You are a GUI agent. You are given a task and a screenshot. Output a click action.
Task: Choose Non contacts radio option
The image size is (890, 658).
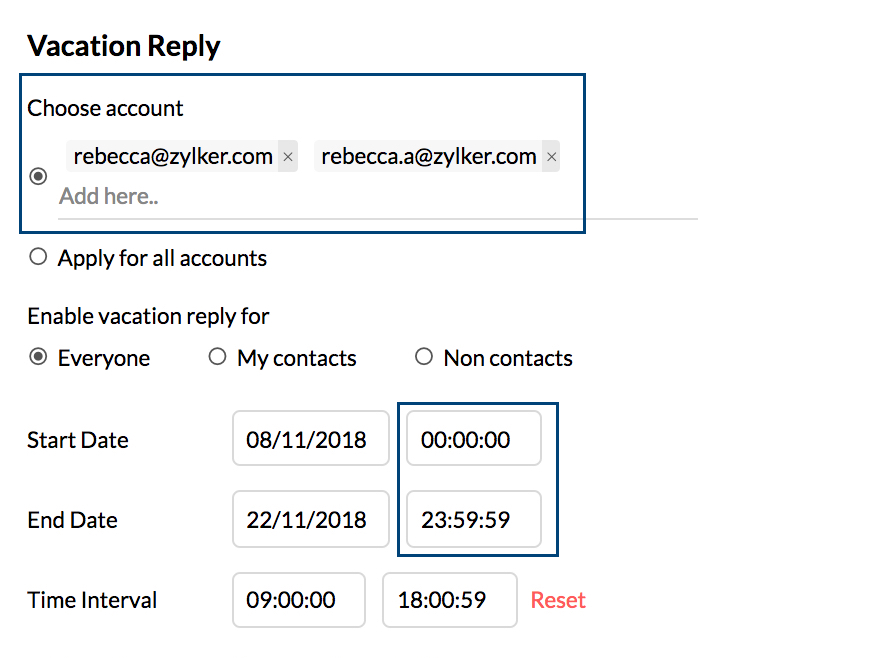click(424, 357)
